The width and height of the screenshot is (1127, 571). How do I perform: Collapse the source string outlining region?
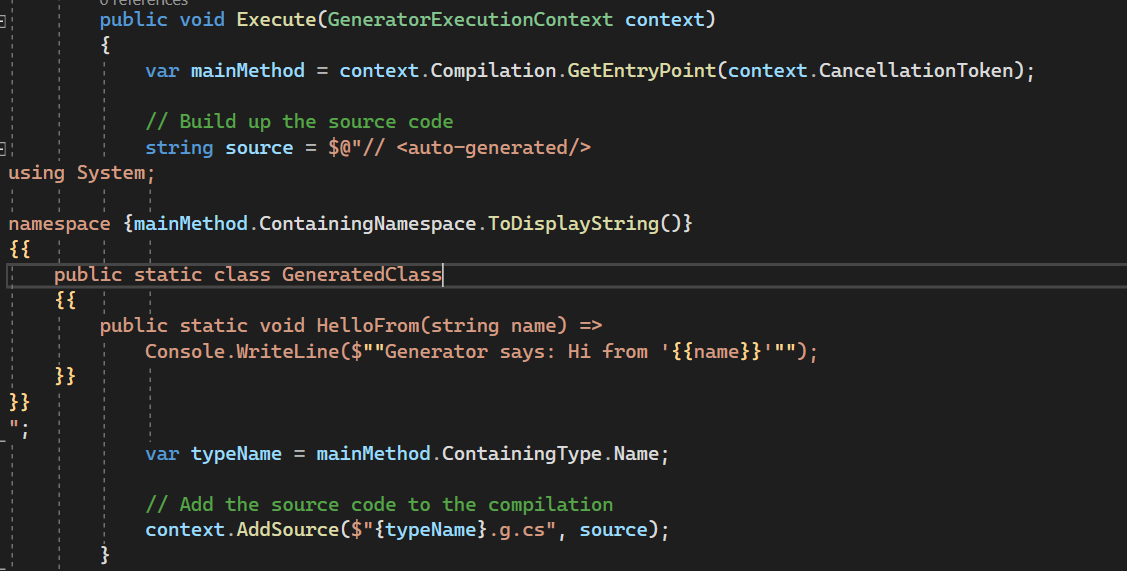click(4, 148)
